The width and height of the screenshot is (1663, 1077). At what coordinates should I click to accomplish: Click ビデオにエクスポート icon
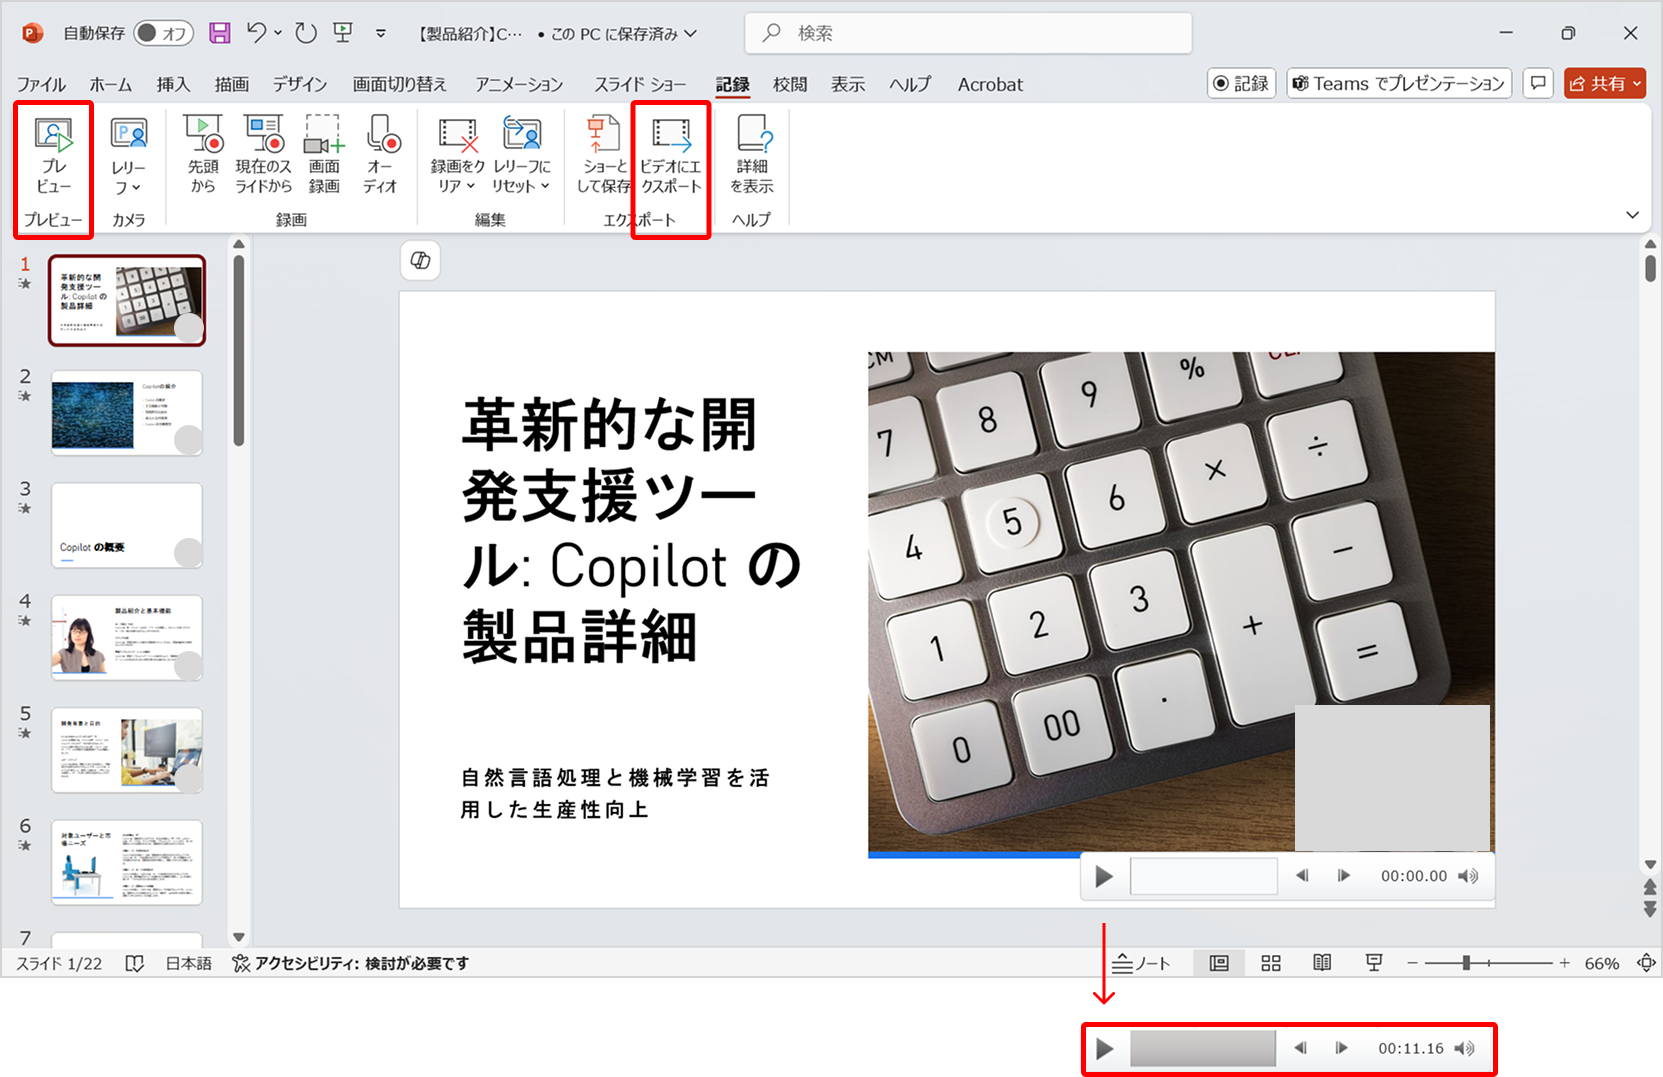[x=671, y=155]
